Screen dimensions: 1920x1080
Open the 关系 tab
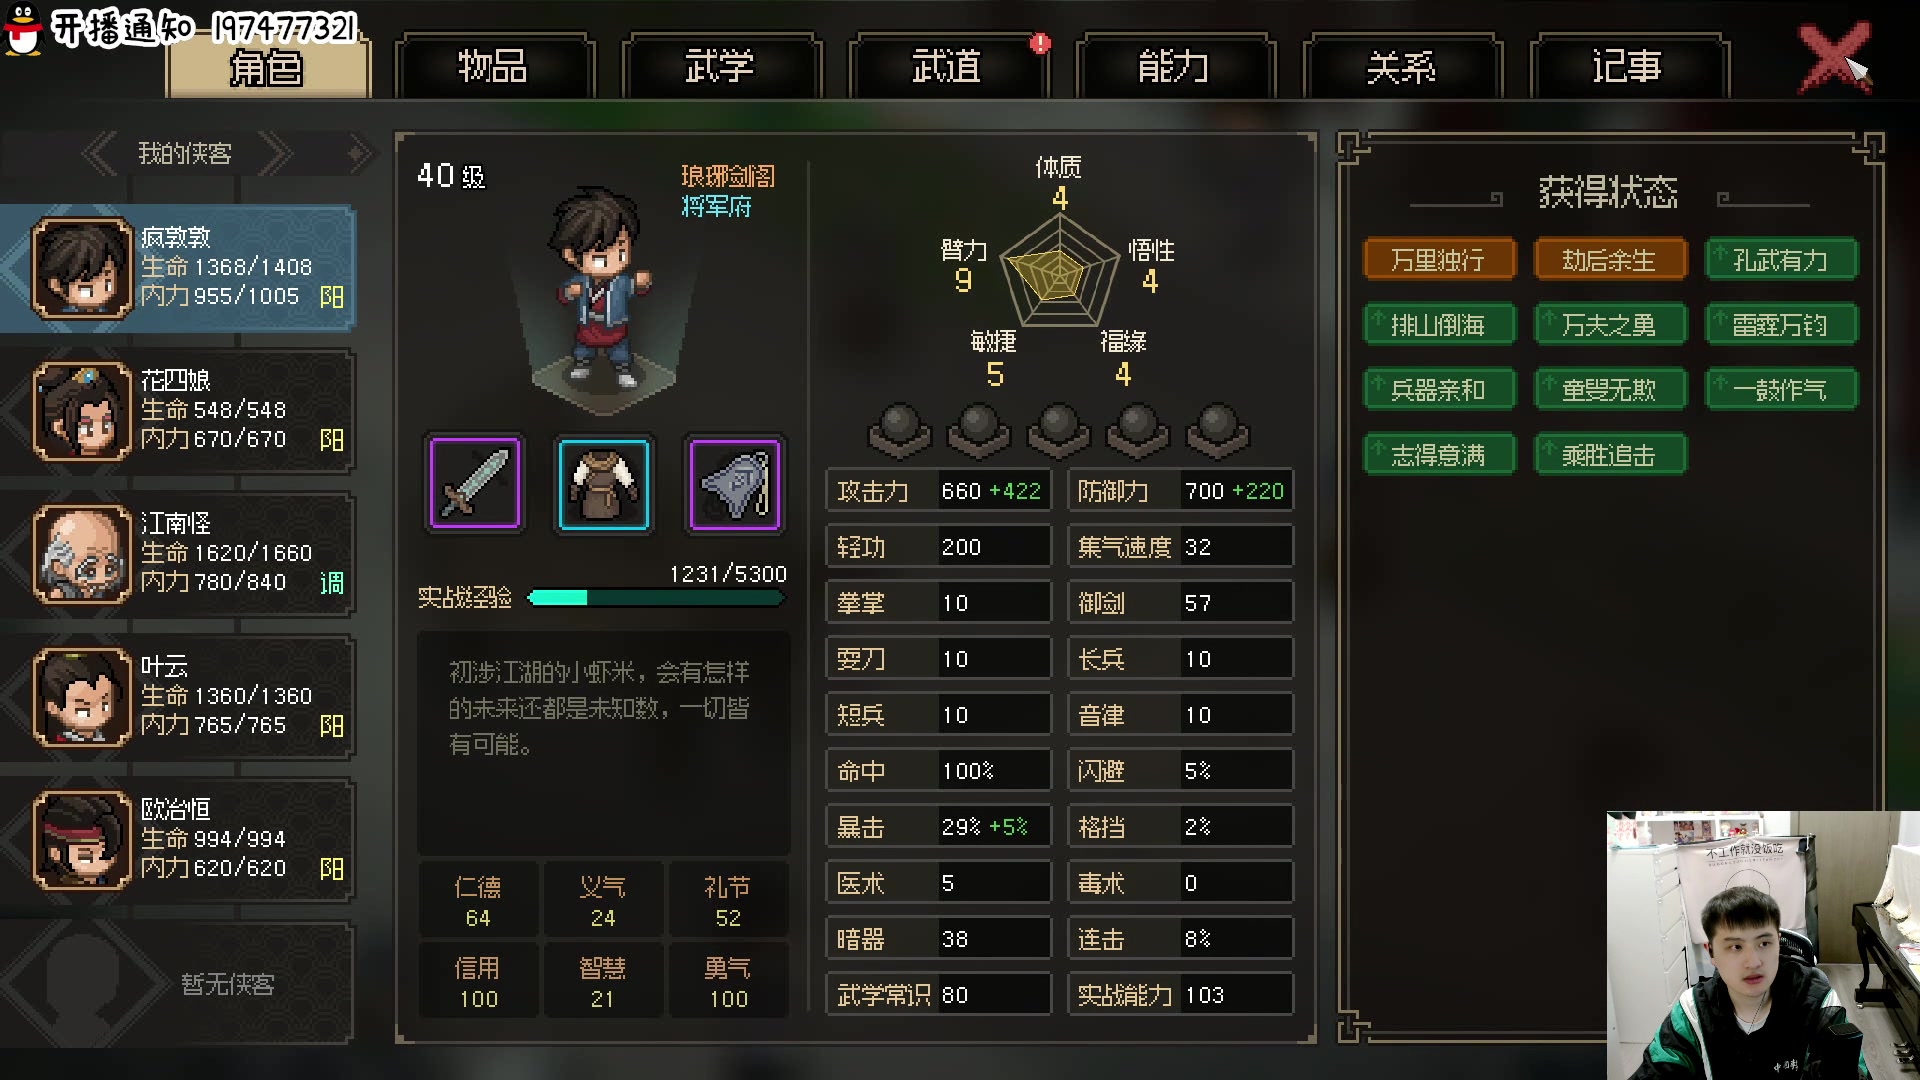click(x=1401, y=66)
